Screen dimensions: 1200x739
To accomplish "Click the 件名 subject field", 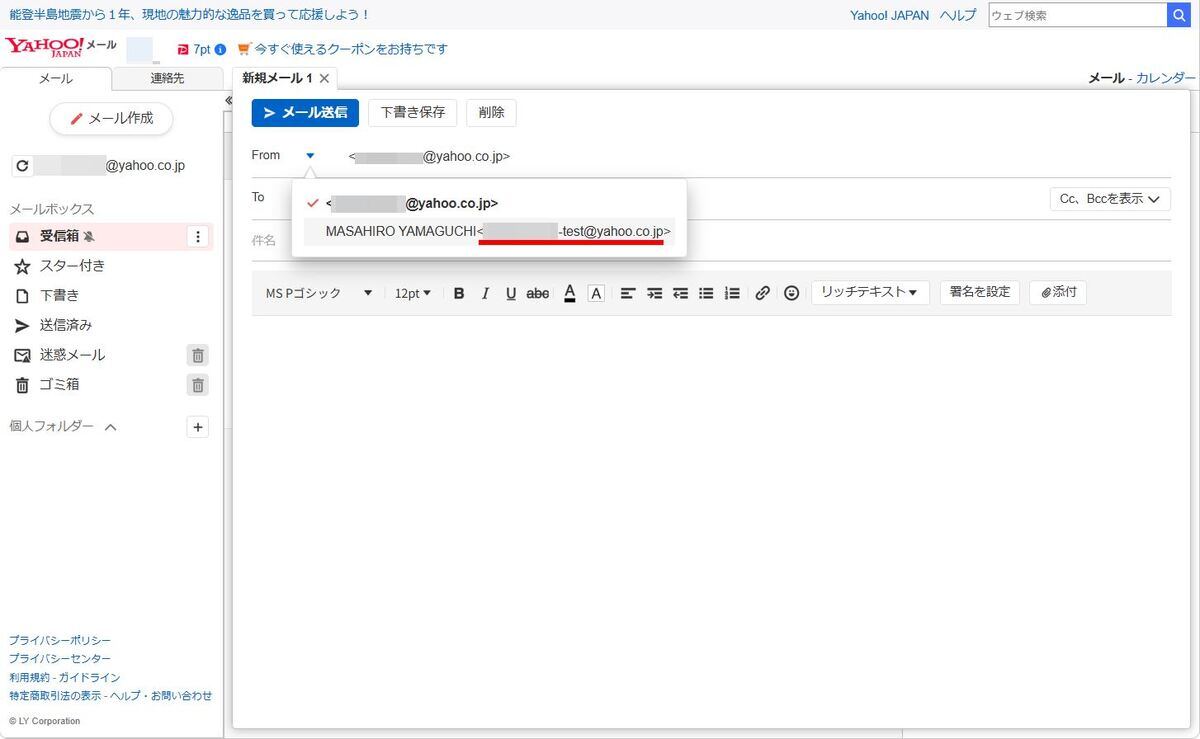I will [x=711, y=241].
